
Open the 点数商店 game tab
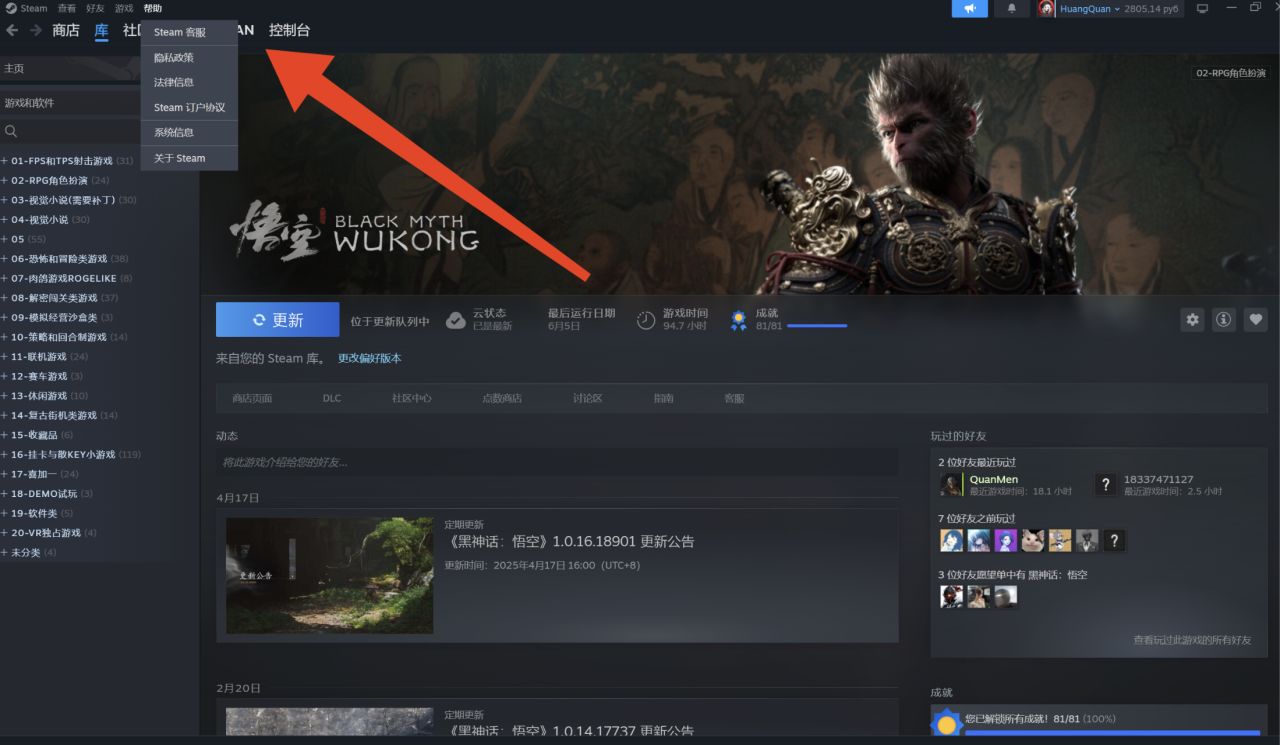(502, 398)
